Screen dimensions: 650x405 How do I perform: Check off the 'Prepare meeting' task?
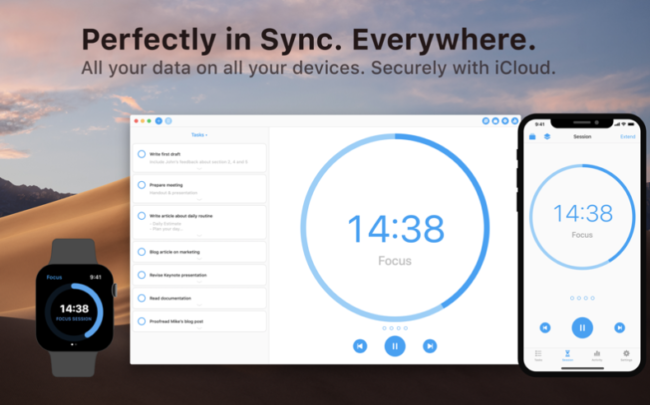coord(141,185)
